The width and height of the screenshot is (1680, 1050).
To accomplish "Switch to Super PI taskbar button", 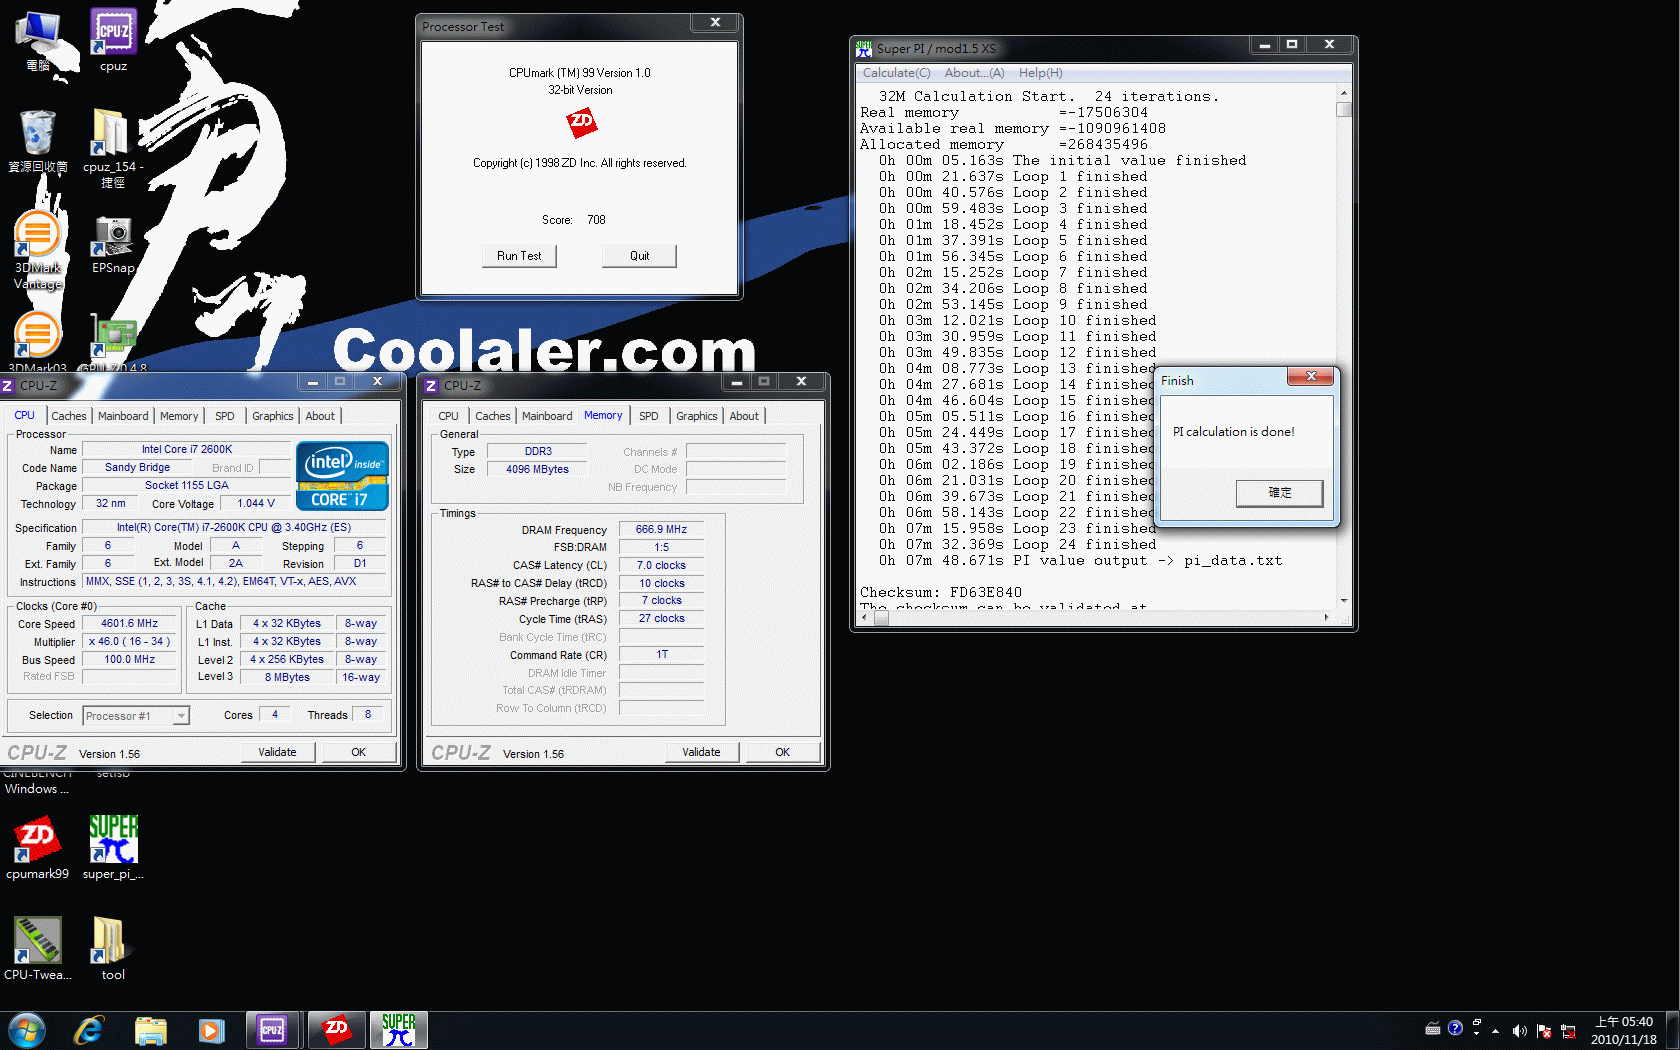I will point(399,1030).
